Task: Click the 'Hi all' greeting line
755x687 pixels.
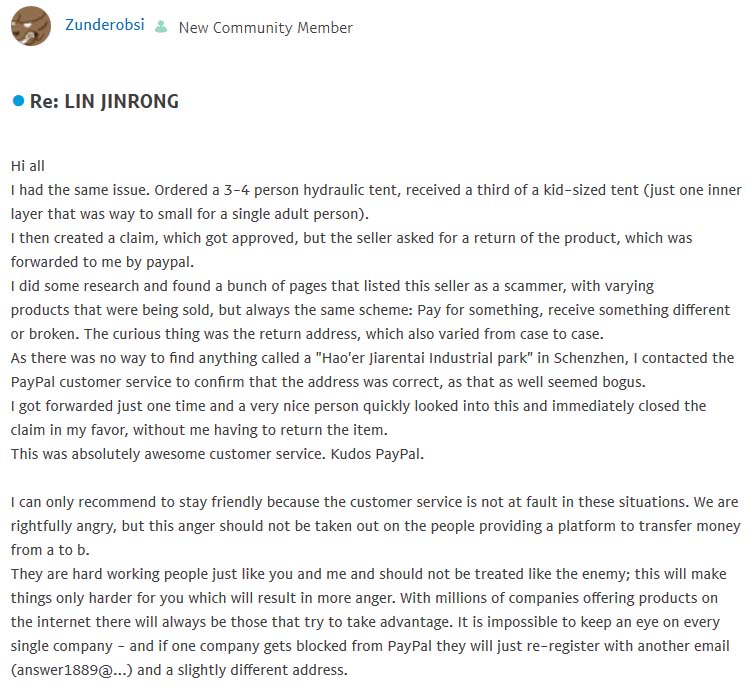Action: point(28,166)
